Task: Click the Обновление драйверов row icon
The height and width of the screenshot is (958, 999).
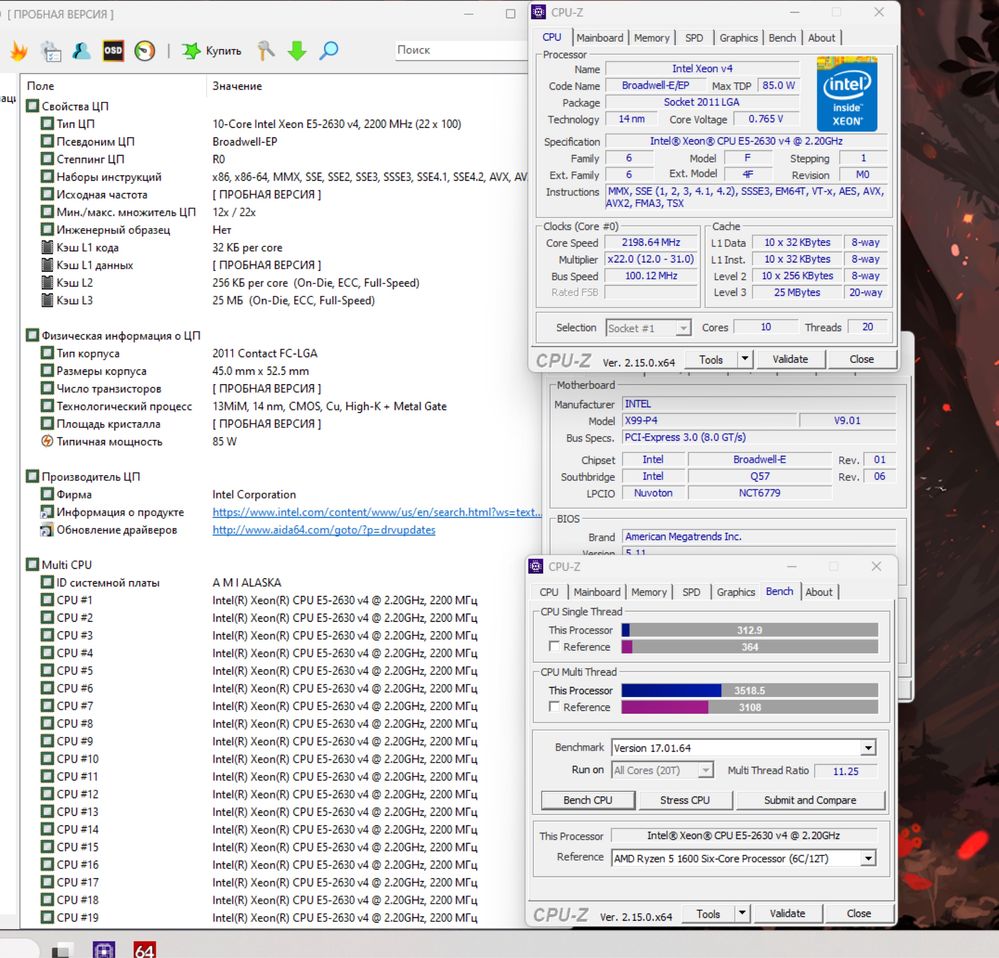Action: [x=47, y=530]
